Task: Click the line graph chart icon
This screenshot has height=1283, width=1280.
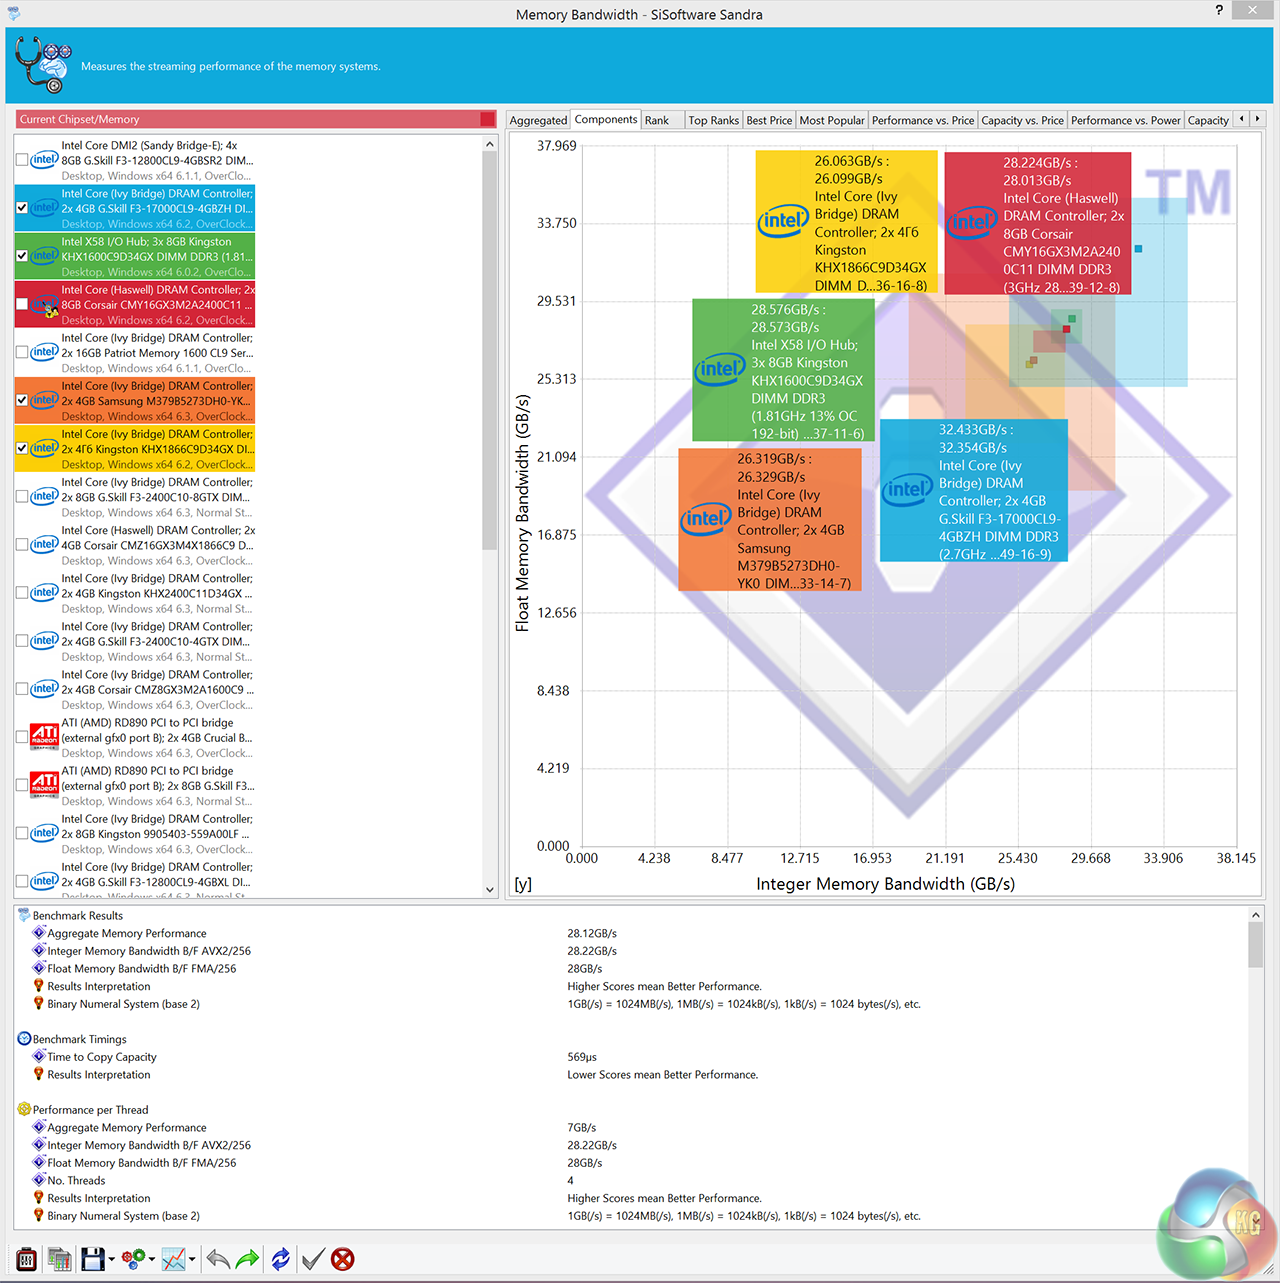Action: click(x=174, y=1259)
